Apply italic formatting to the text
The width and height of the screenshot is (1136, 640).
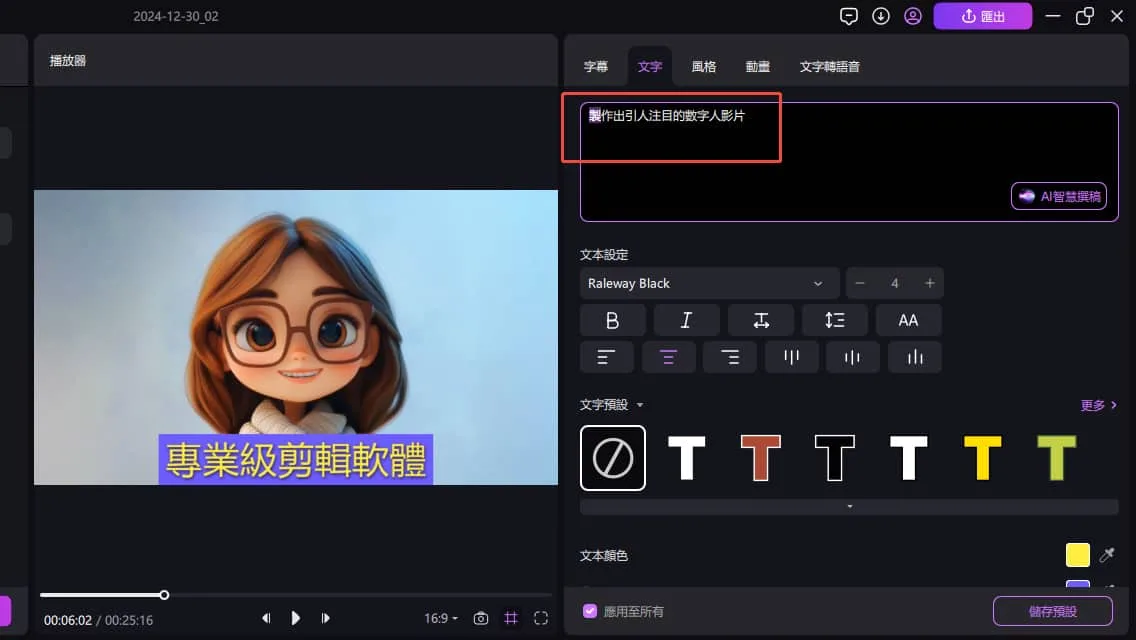click(686, 320)
